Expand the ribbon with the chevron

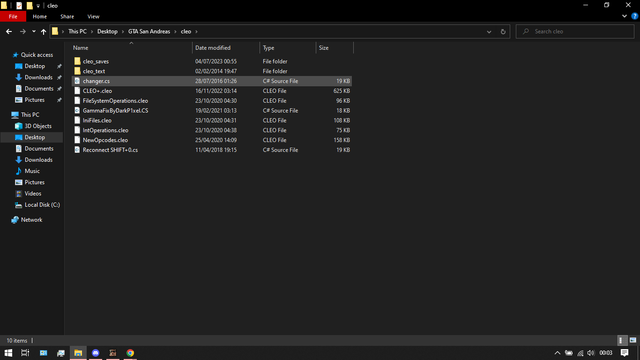[x=624, y=16]
